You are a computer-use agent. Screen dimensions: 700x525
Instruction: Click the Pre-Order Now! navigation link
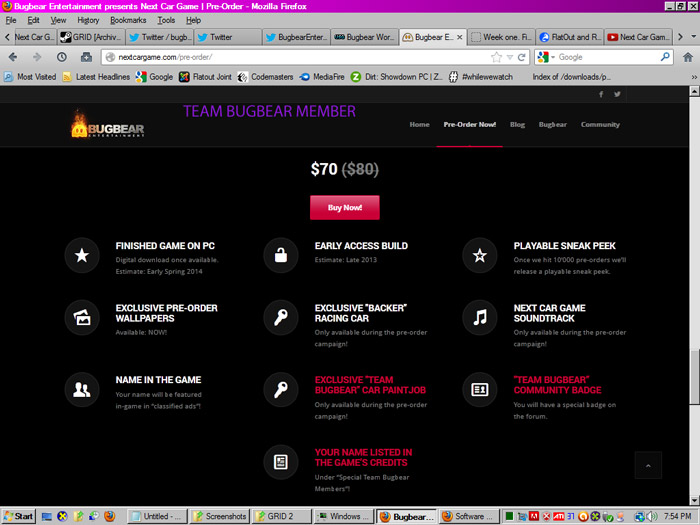coord(470,125)
